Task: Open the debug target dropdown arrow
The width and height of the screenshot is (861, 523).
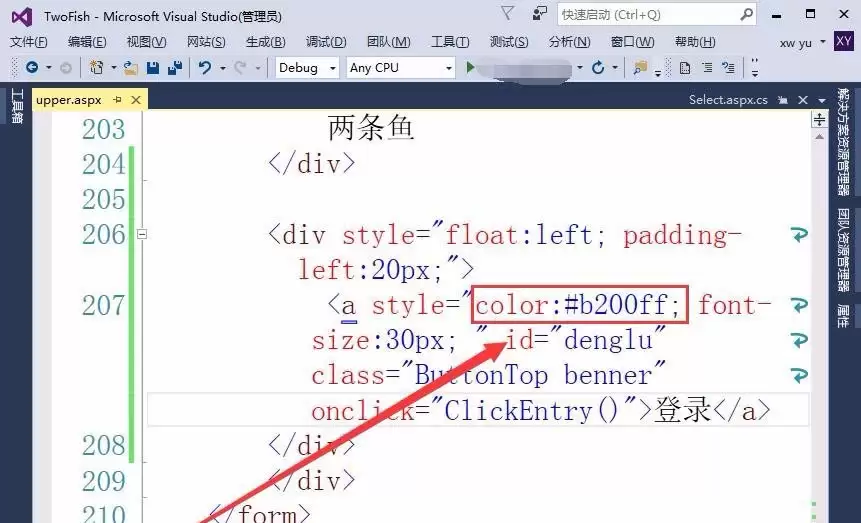Action: tap(579, 68)
